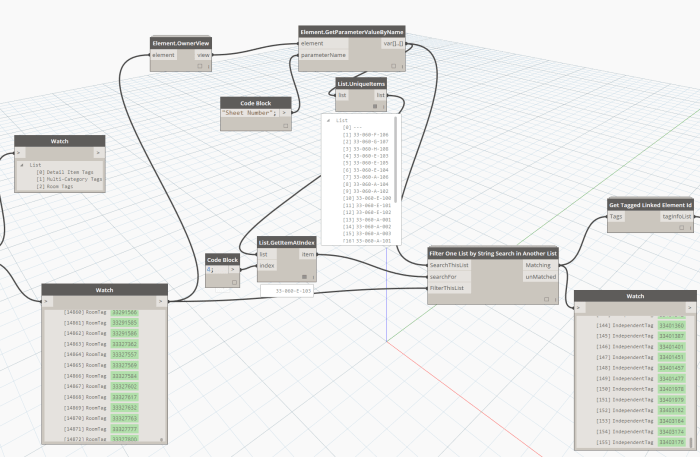Collapse the List.UniqueItems preview list arrow

[329, 120]
